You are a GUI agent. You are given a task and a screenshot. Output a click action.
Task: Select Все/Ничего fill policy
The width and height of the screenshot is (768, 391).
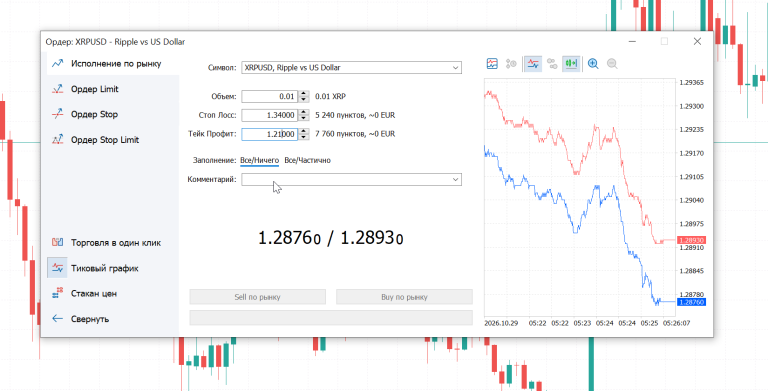click(260, 160)
